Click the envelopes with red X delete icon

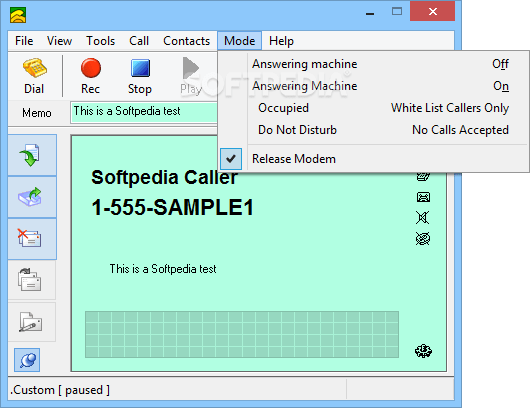pyautogui.click(x=32, y=239)
